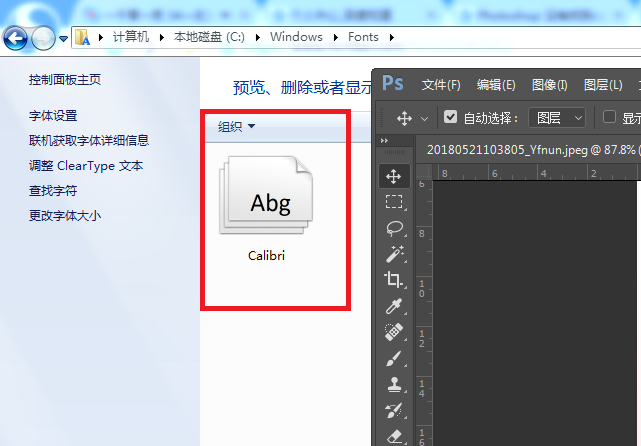Open Photoshop 图层(L) menu
The width and height of the screenshot is (641, 446).
(603, 85)
